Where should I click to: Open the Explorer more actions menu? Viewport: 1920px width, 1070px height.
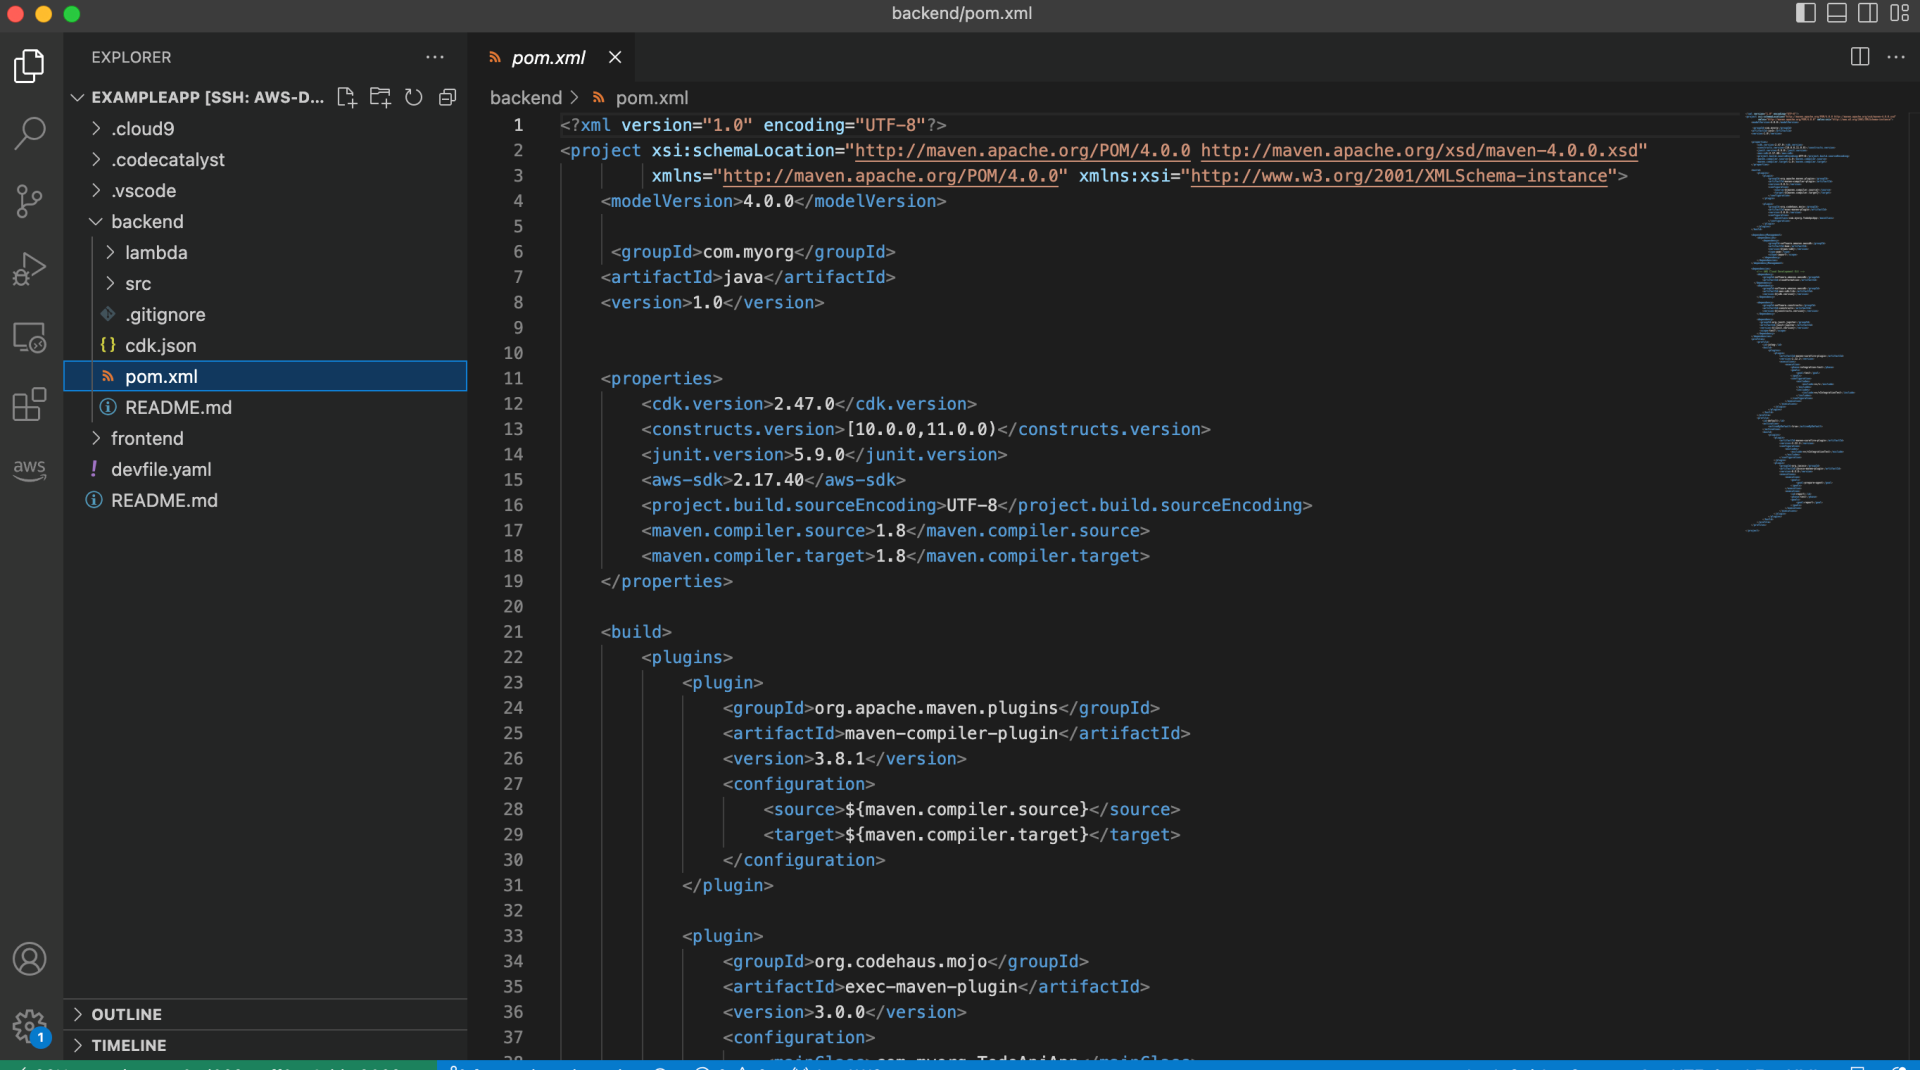(x=435, y=58)
